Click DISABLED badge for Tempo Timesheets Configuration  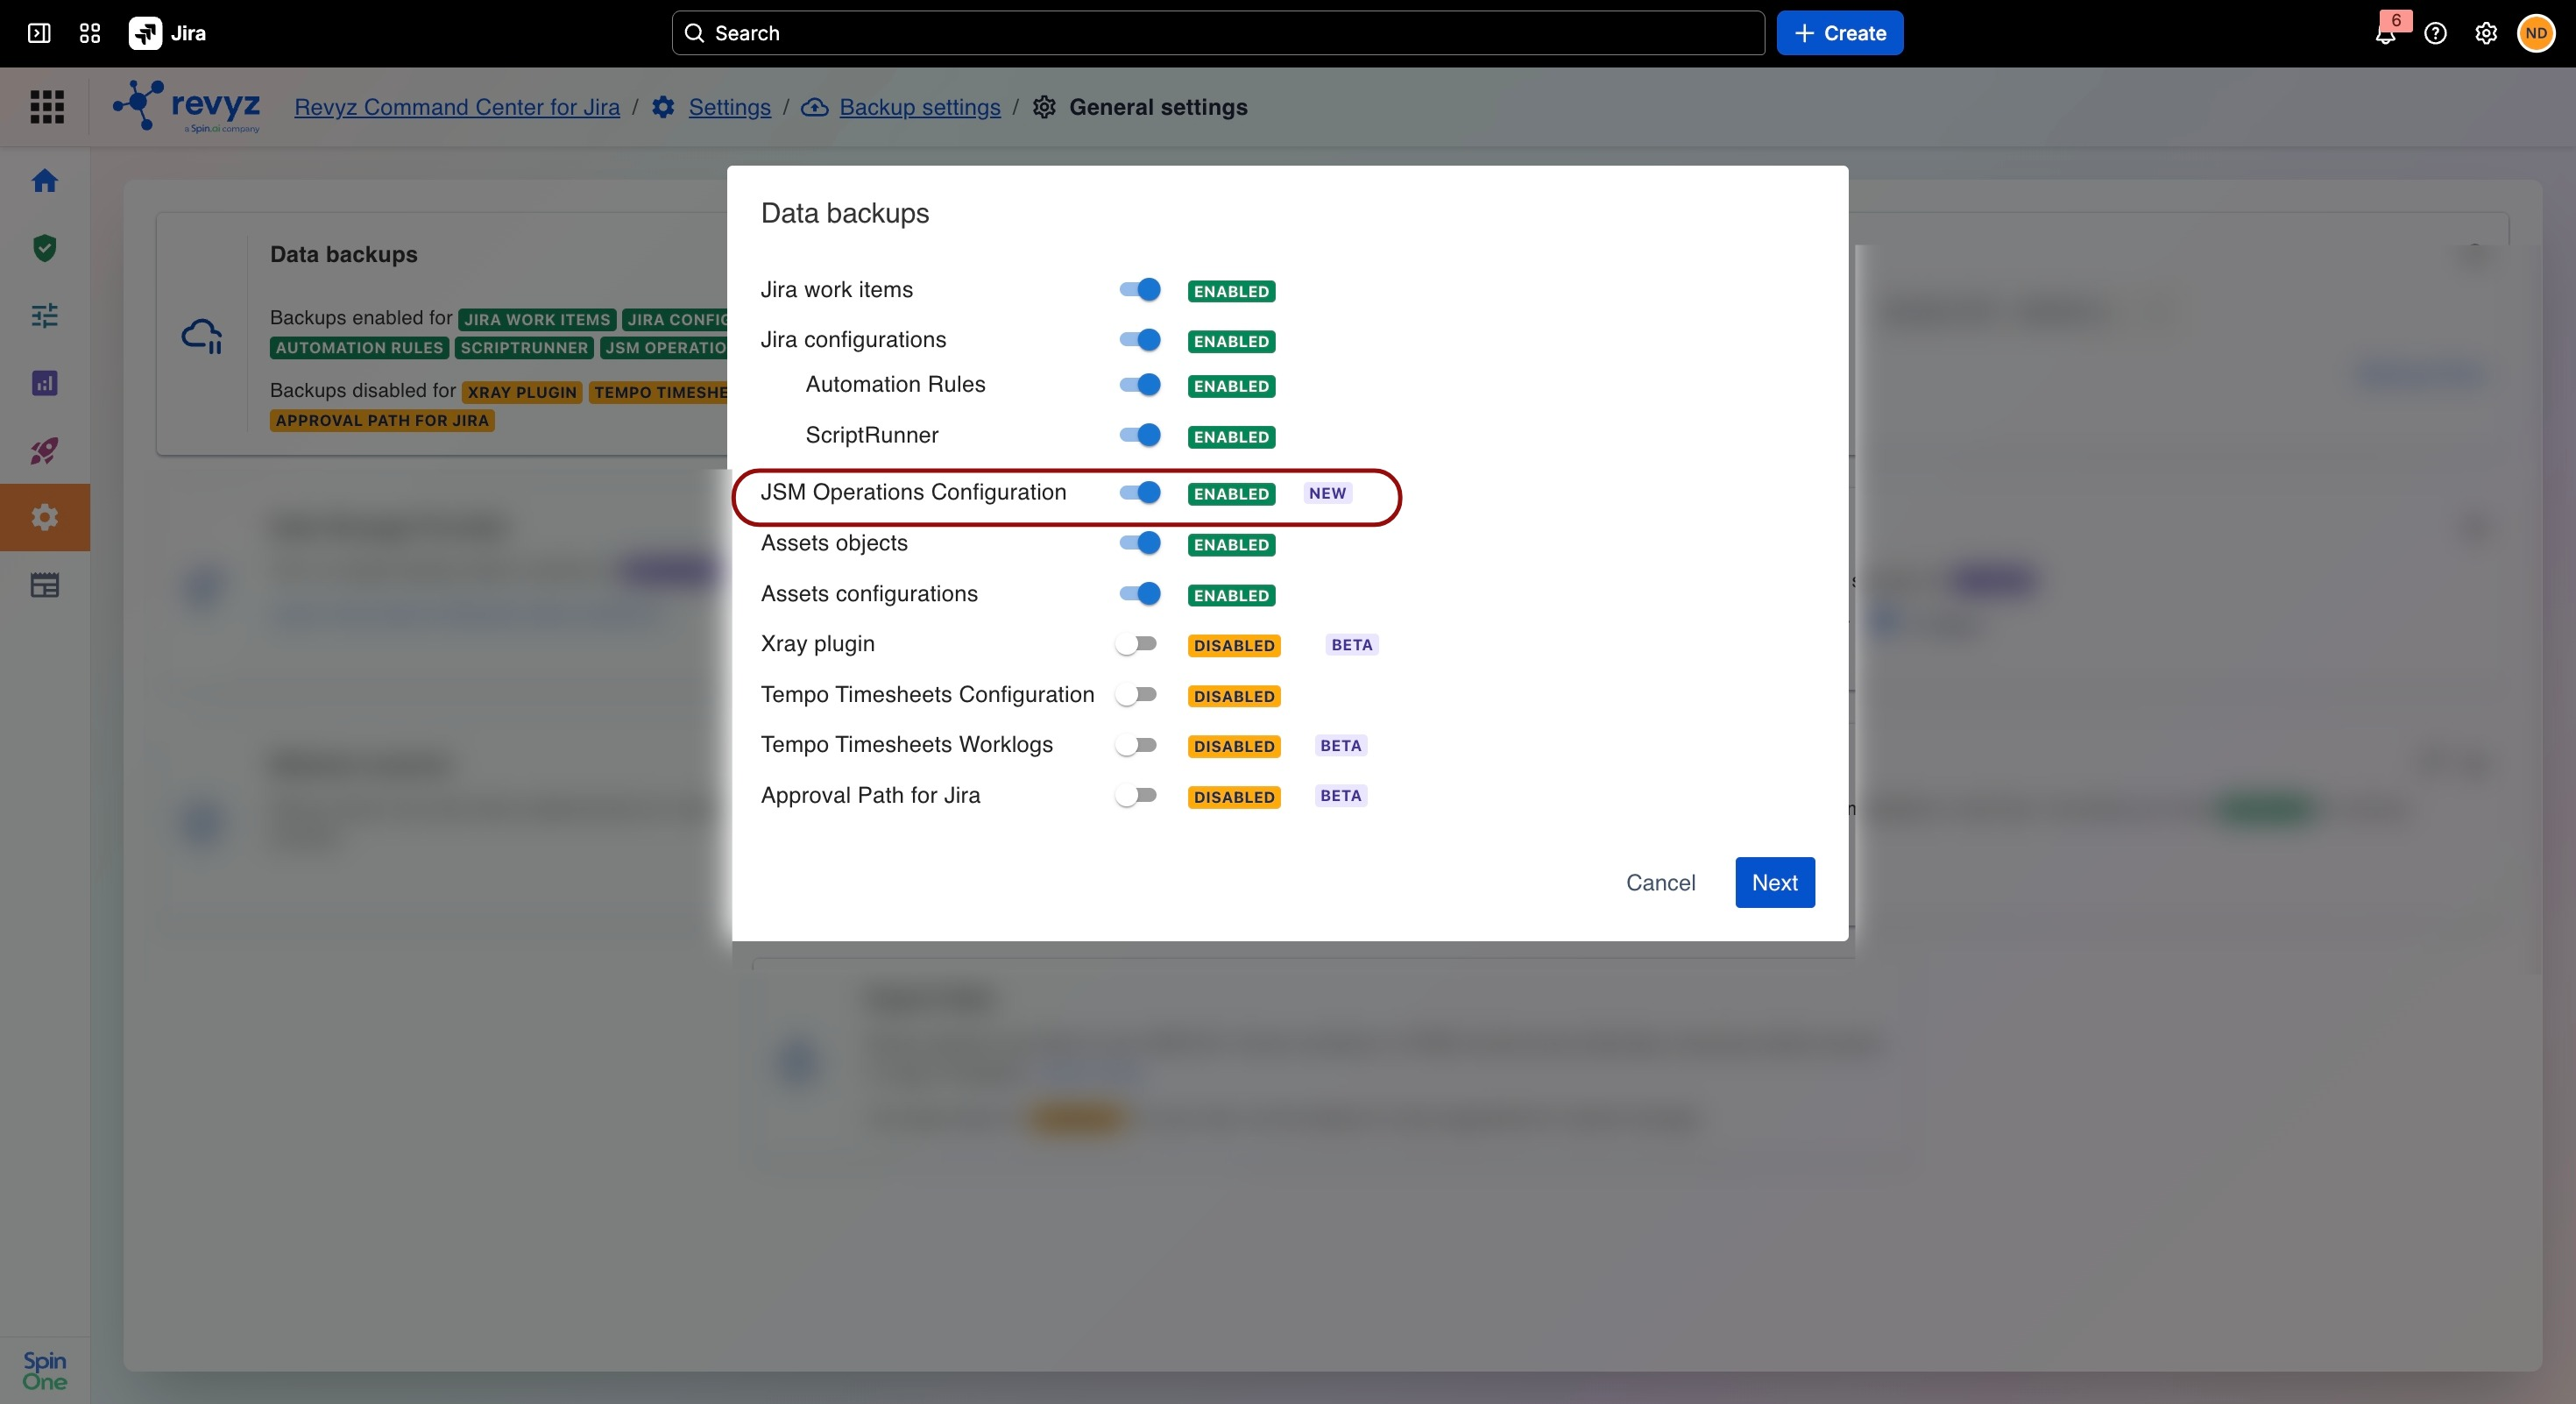[x=1234, y=696]
